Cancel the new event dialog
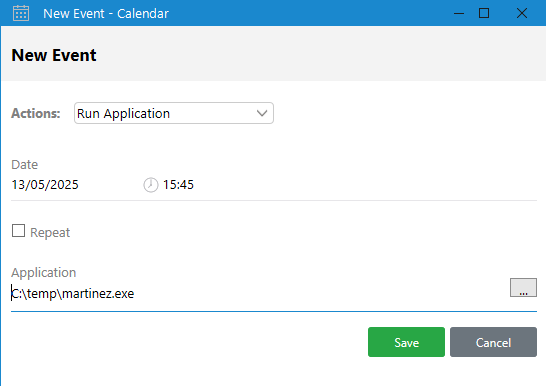This screenshot has height=386, width=546. coord(493,342)
